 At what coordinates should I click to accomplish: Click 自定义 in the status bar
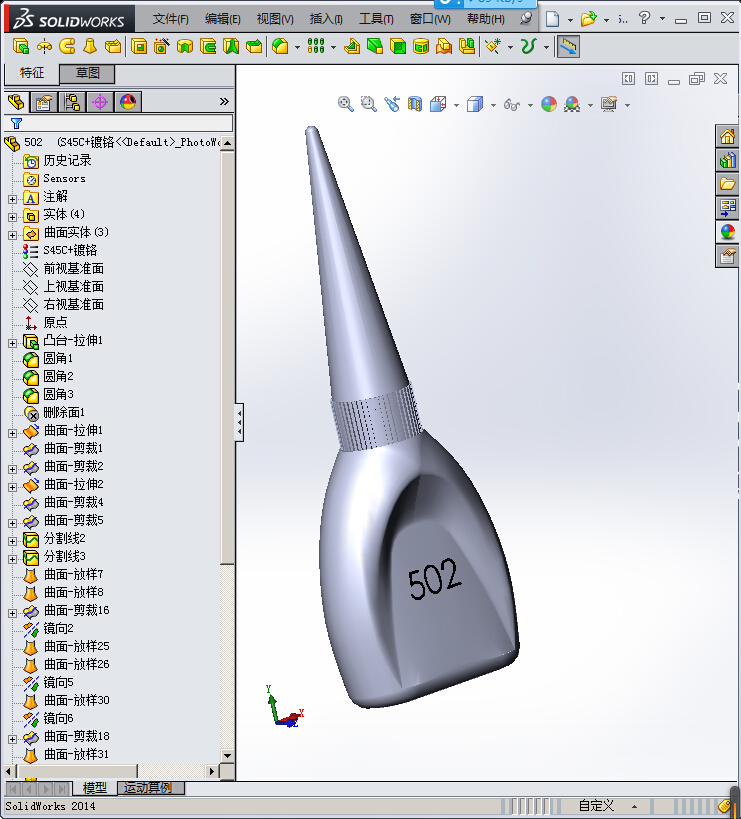(596, 805)
